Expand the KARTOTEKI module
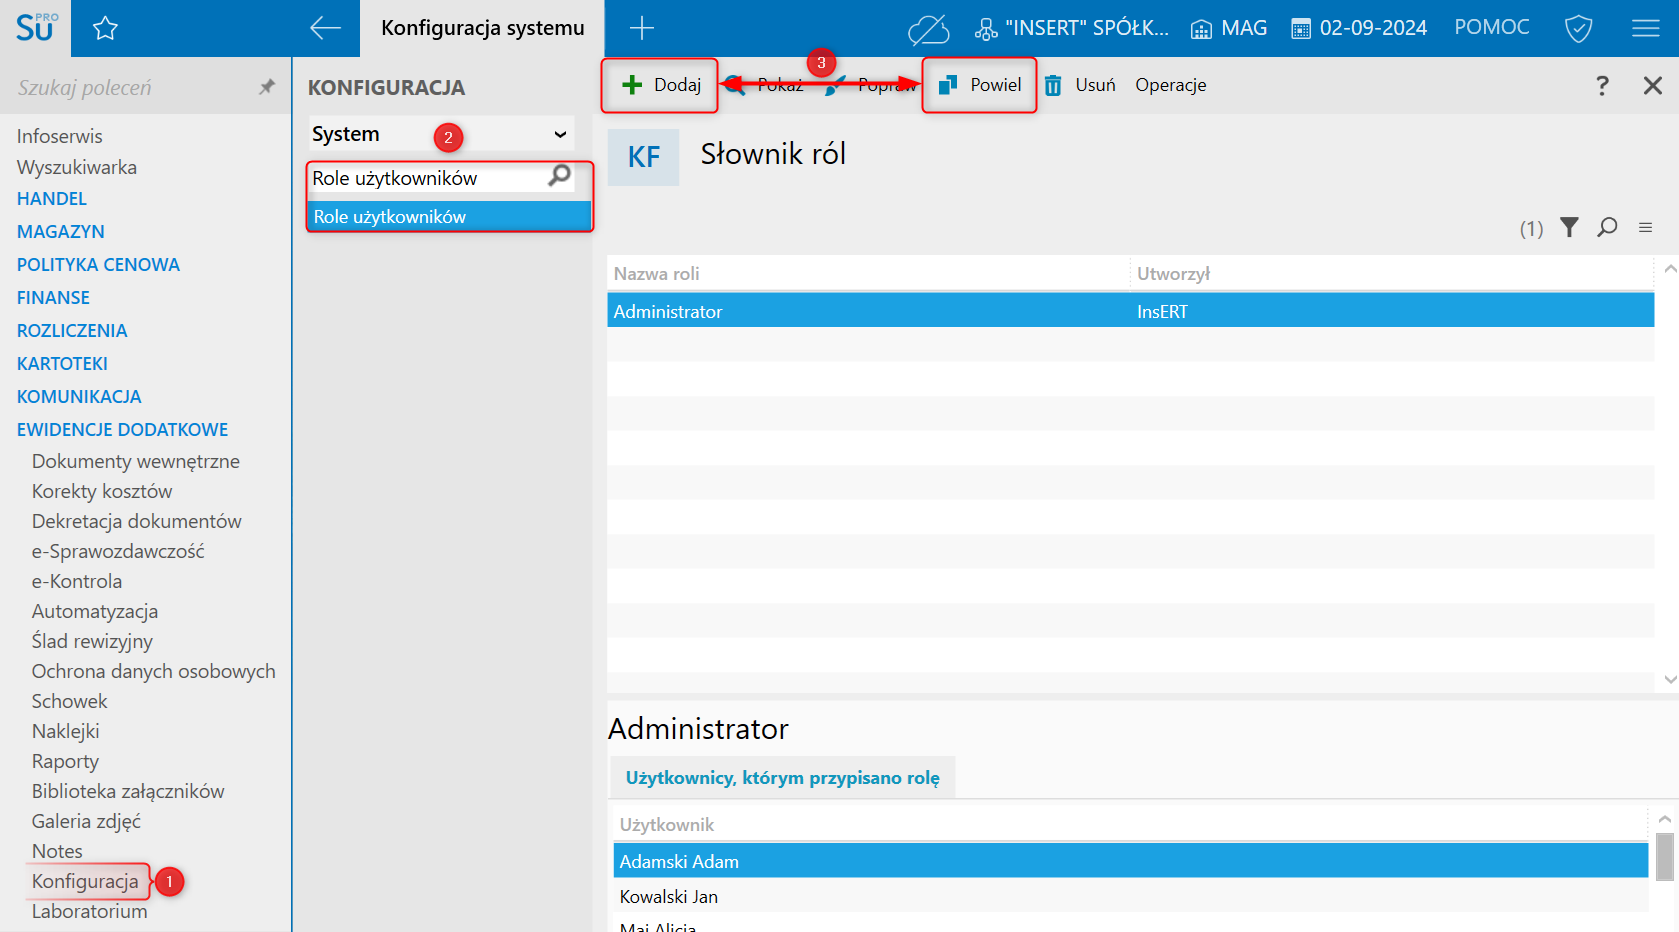 (x=62, y=364)
